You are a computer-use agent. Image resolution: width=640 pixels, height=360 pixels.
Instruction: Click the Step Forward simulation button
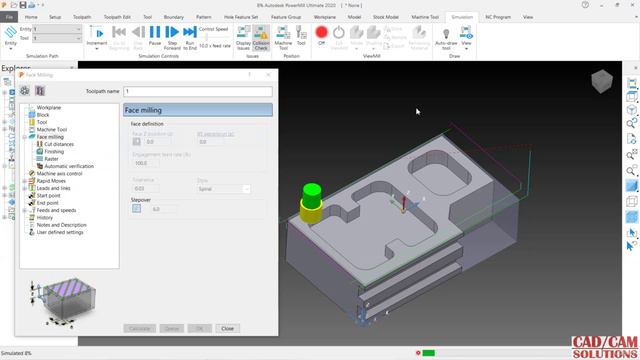click(x=172, y=36)
